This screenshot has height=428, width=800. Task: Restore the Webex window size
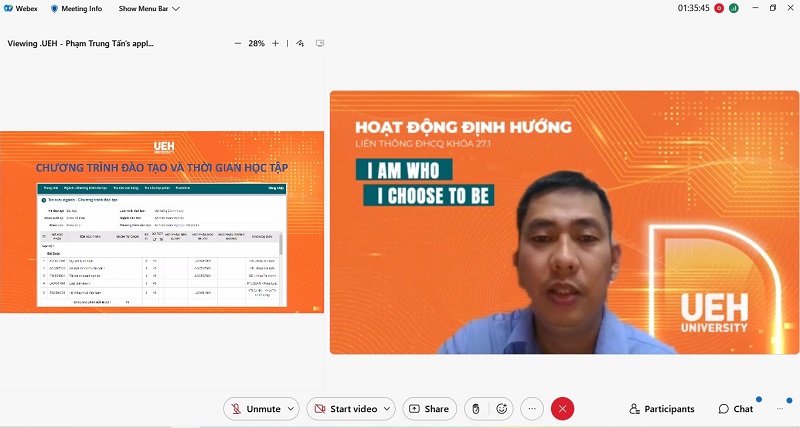pyautogui.click(x=773, y=8)
